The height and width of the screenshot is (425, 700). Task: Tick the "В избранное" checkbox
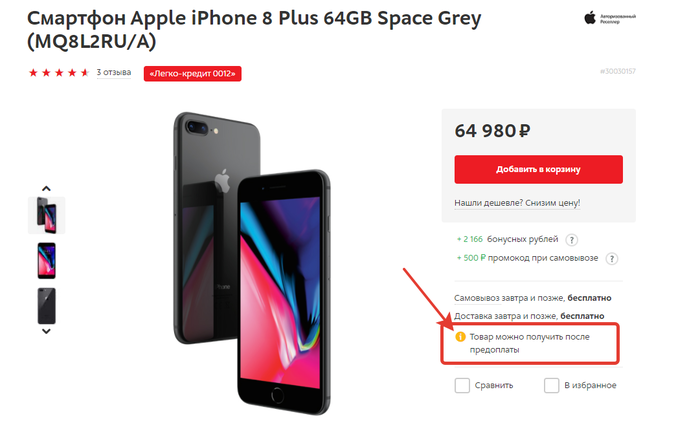[x=551, y=385]
